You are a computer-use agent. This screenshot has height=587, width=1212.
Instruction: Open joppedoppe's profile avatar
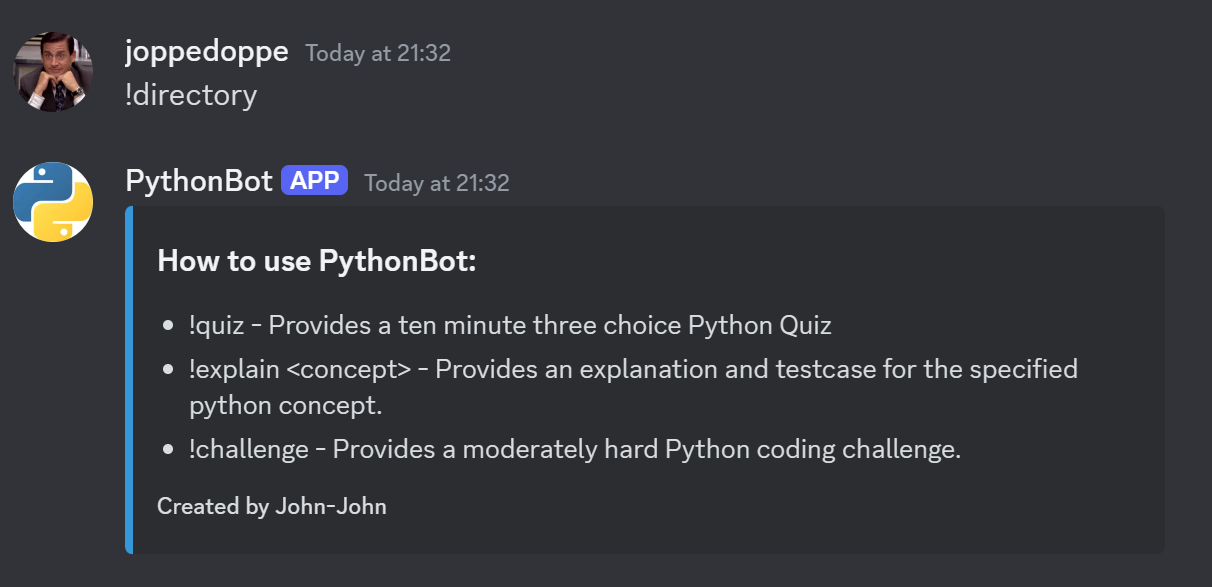(53, 72)
